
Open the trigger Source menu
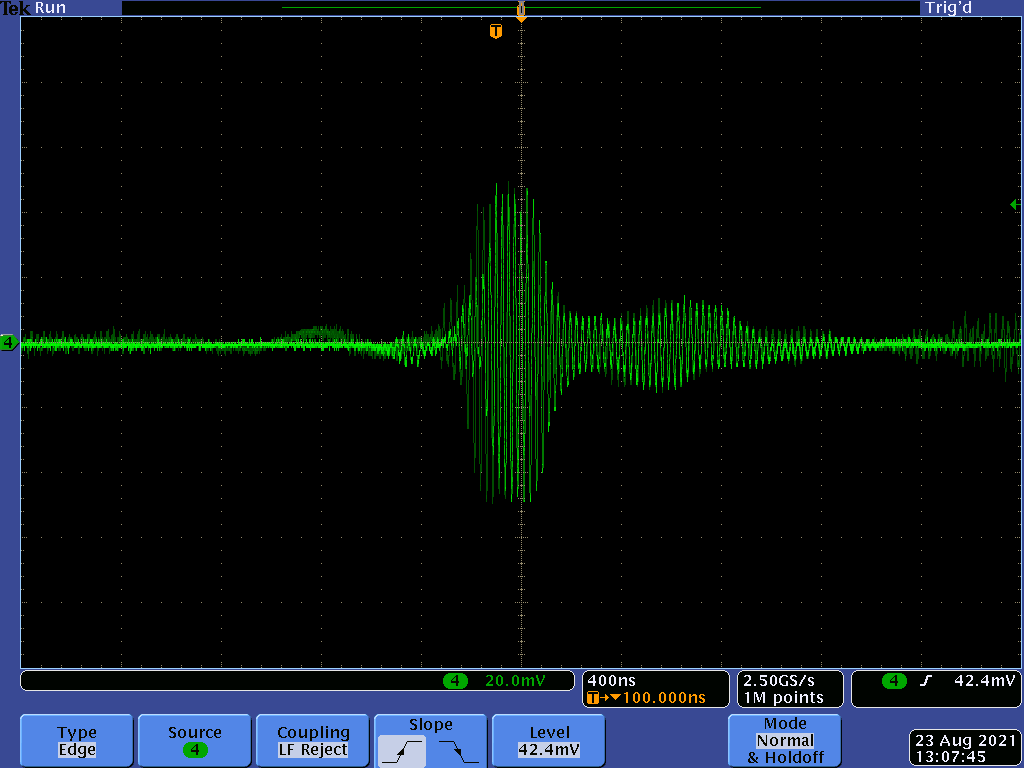point(195,741)
